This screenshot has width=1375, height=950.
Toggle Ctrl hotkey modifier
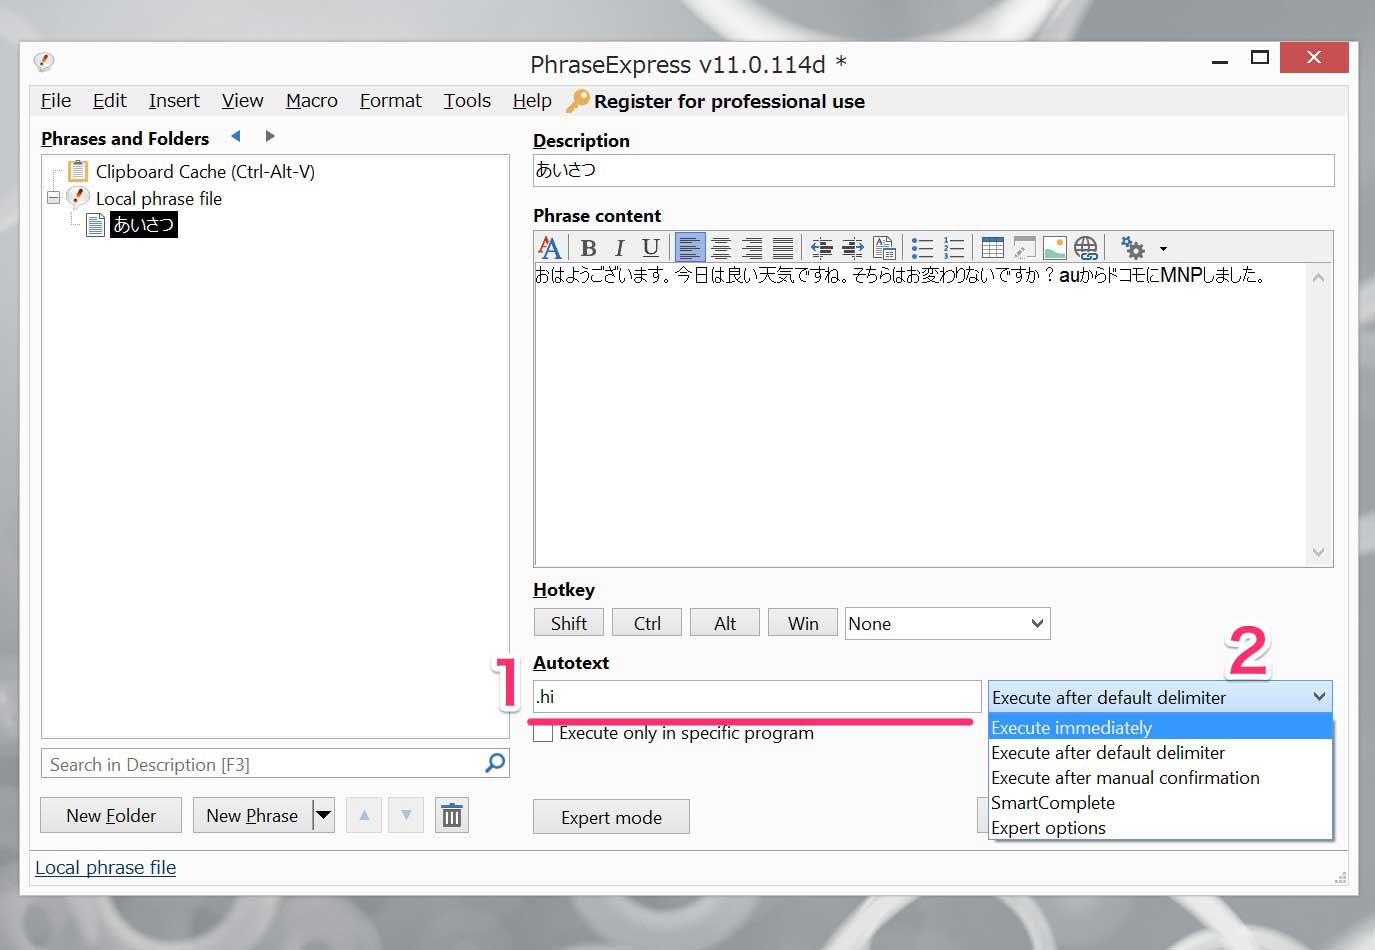pos(647,623)
